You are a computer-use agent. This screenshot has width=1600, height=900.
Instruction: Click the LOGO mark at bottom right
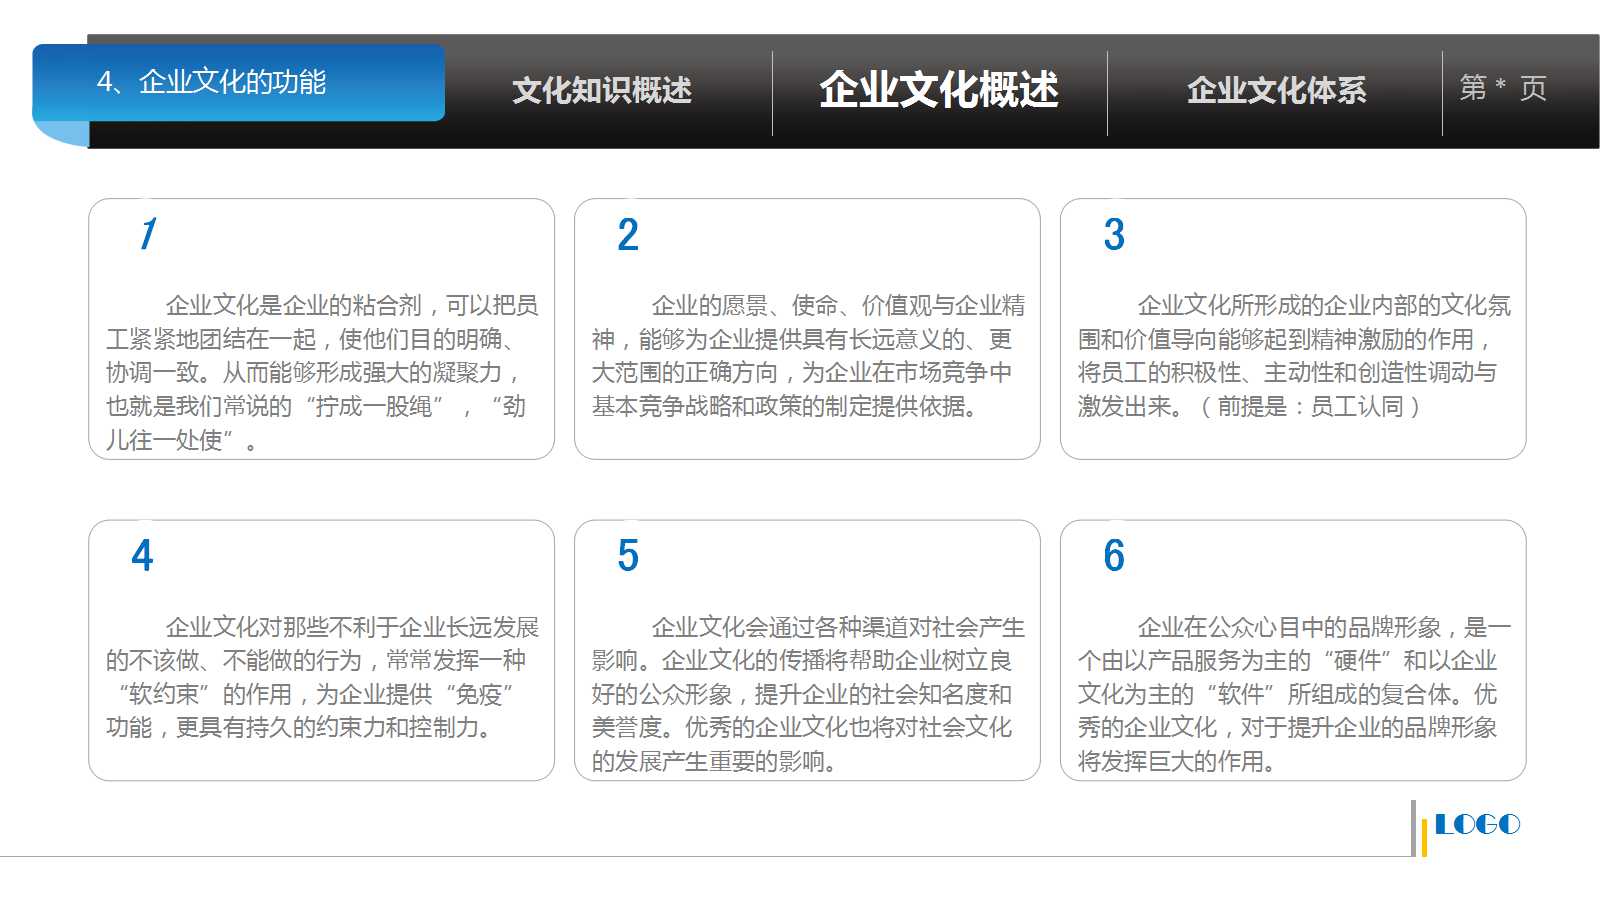point(1477,825)
